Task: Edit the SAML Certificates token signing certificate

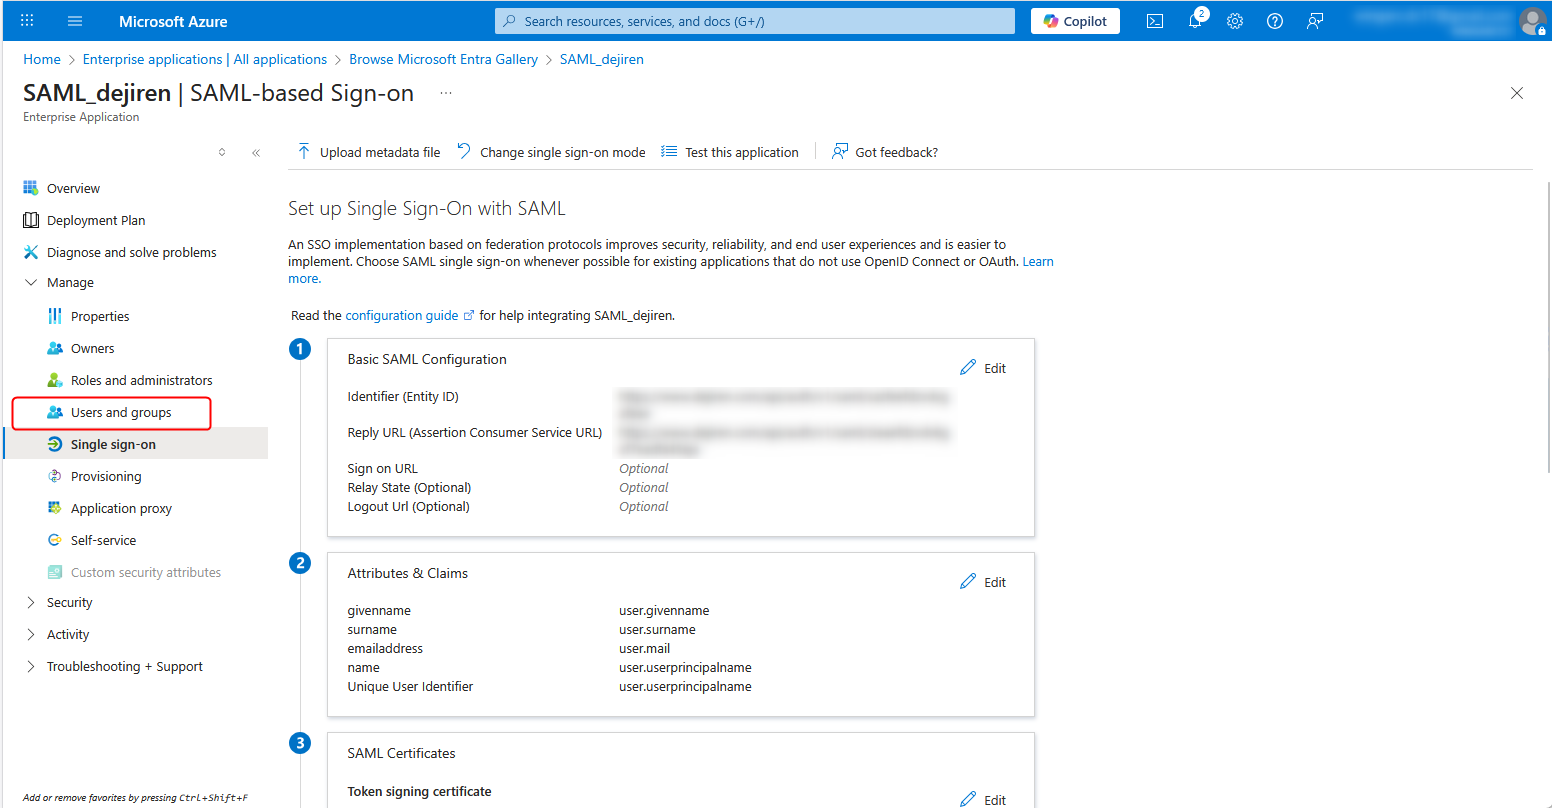Action: (983, 800)
